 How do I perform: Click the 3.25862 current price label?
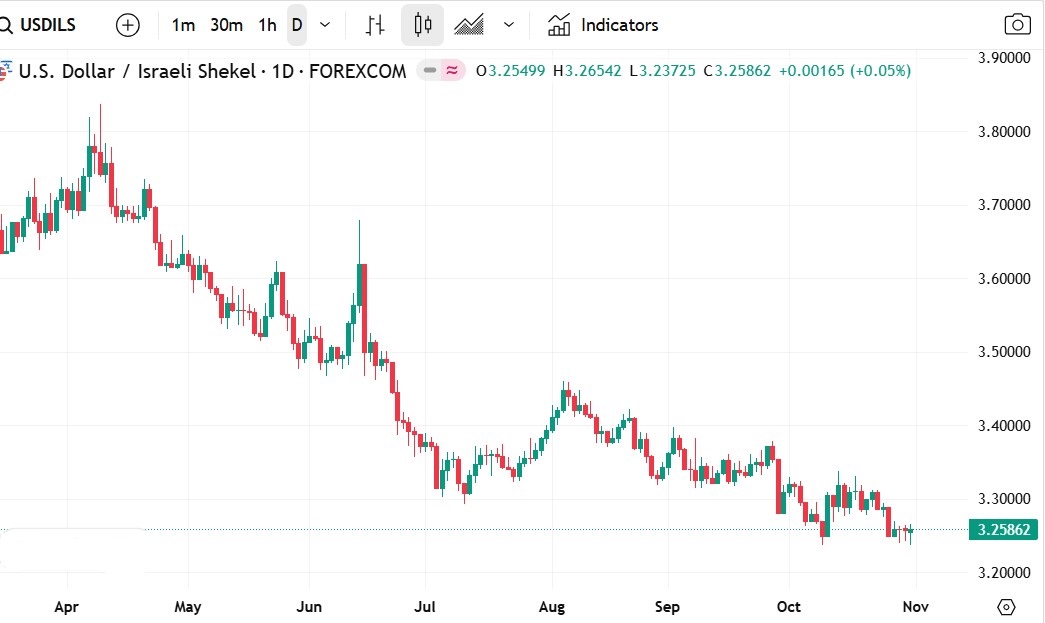[1004, 530]
